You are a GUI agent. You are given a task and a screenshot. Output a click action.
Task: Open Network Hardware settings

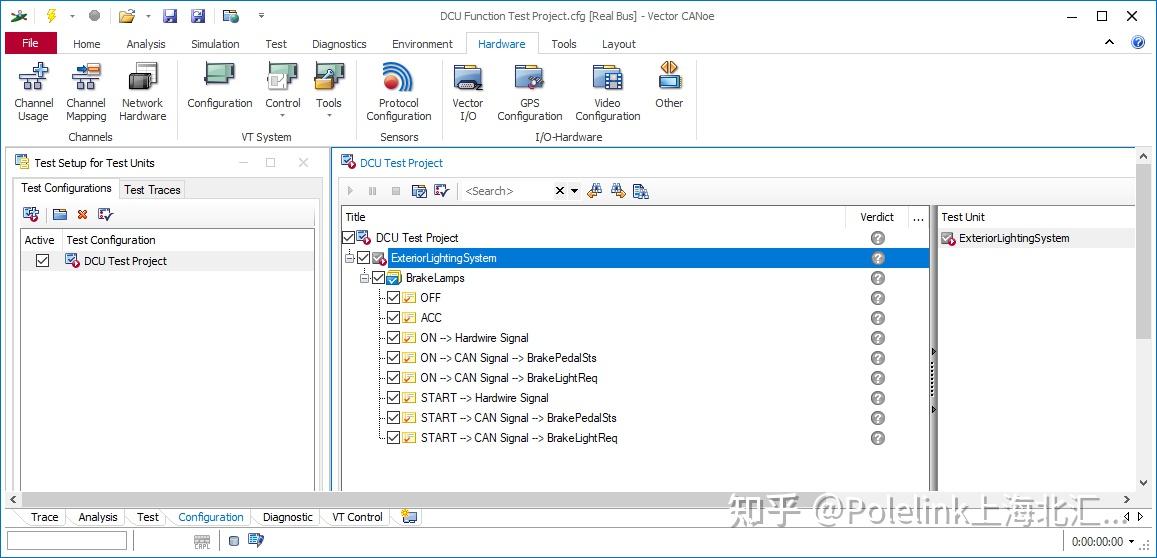(x=142, y=93)
